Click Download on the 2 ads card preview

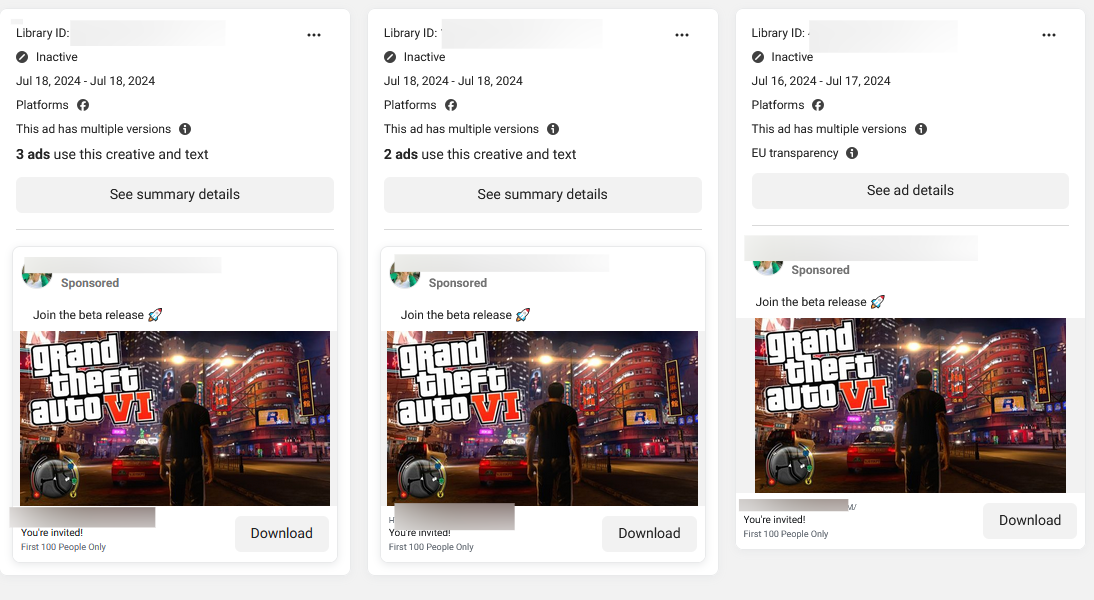pyautogui.click(x=649, y=533)
